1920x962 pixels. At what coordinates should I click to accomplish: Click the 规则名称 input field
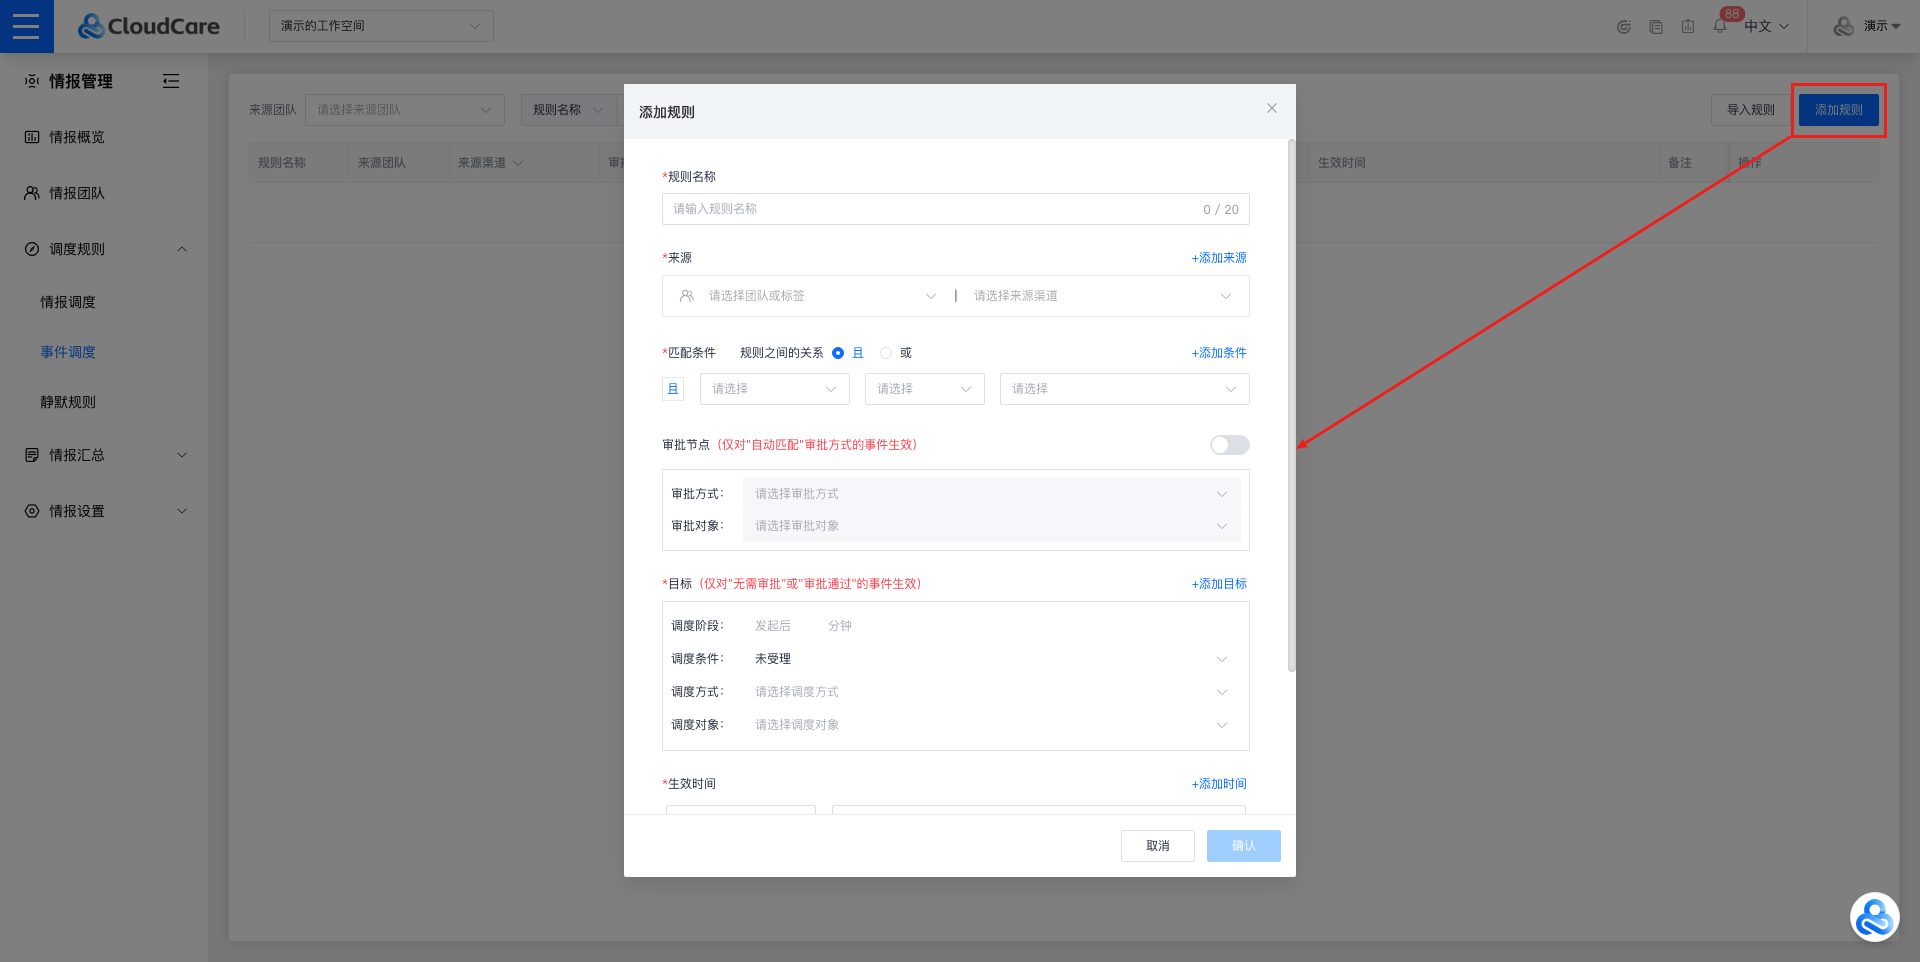(x=930, y=209)
